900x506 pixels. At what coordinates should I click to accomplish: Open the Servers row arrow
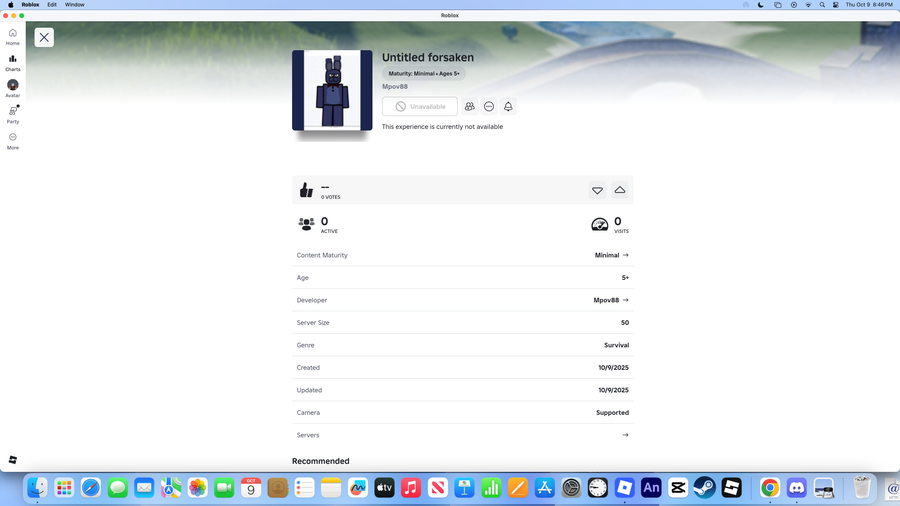coord(626,435)
